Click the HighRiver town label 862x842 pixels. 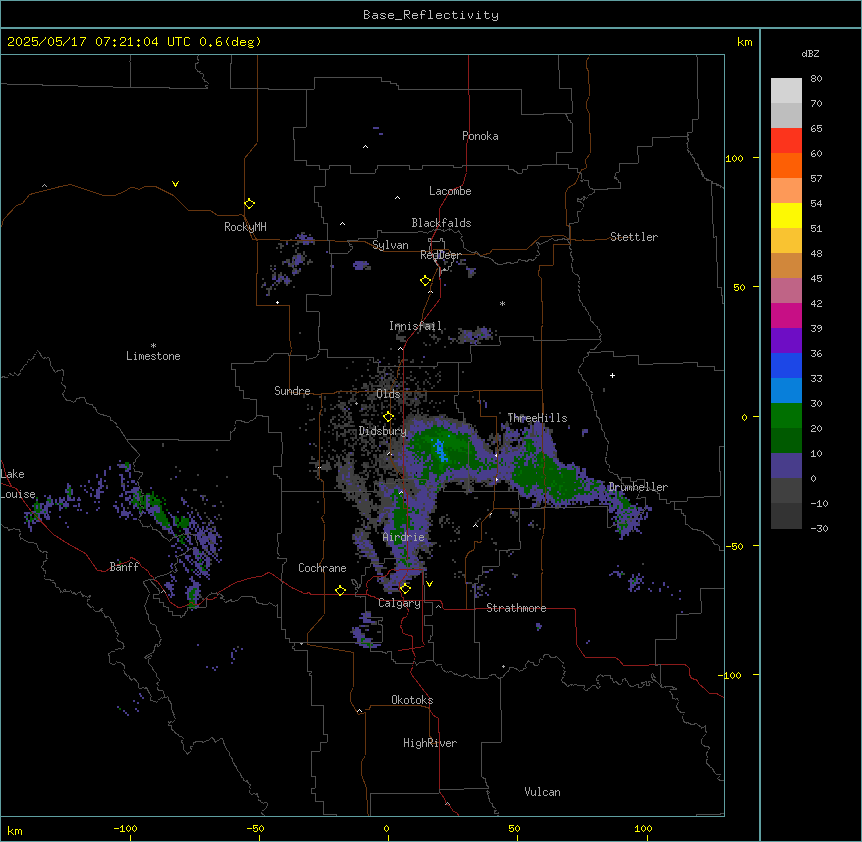429,743
